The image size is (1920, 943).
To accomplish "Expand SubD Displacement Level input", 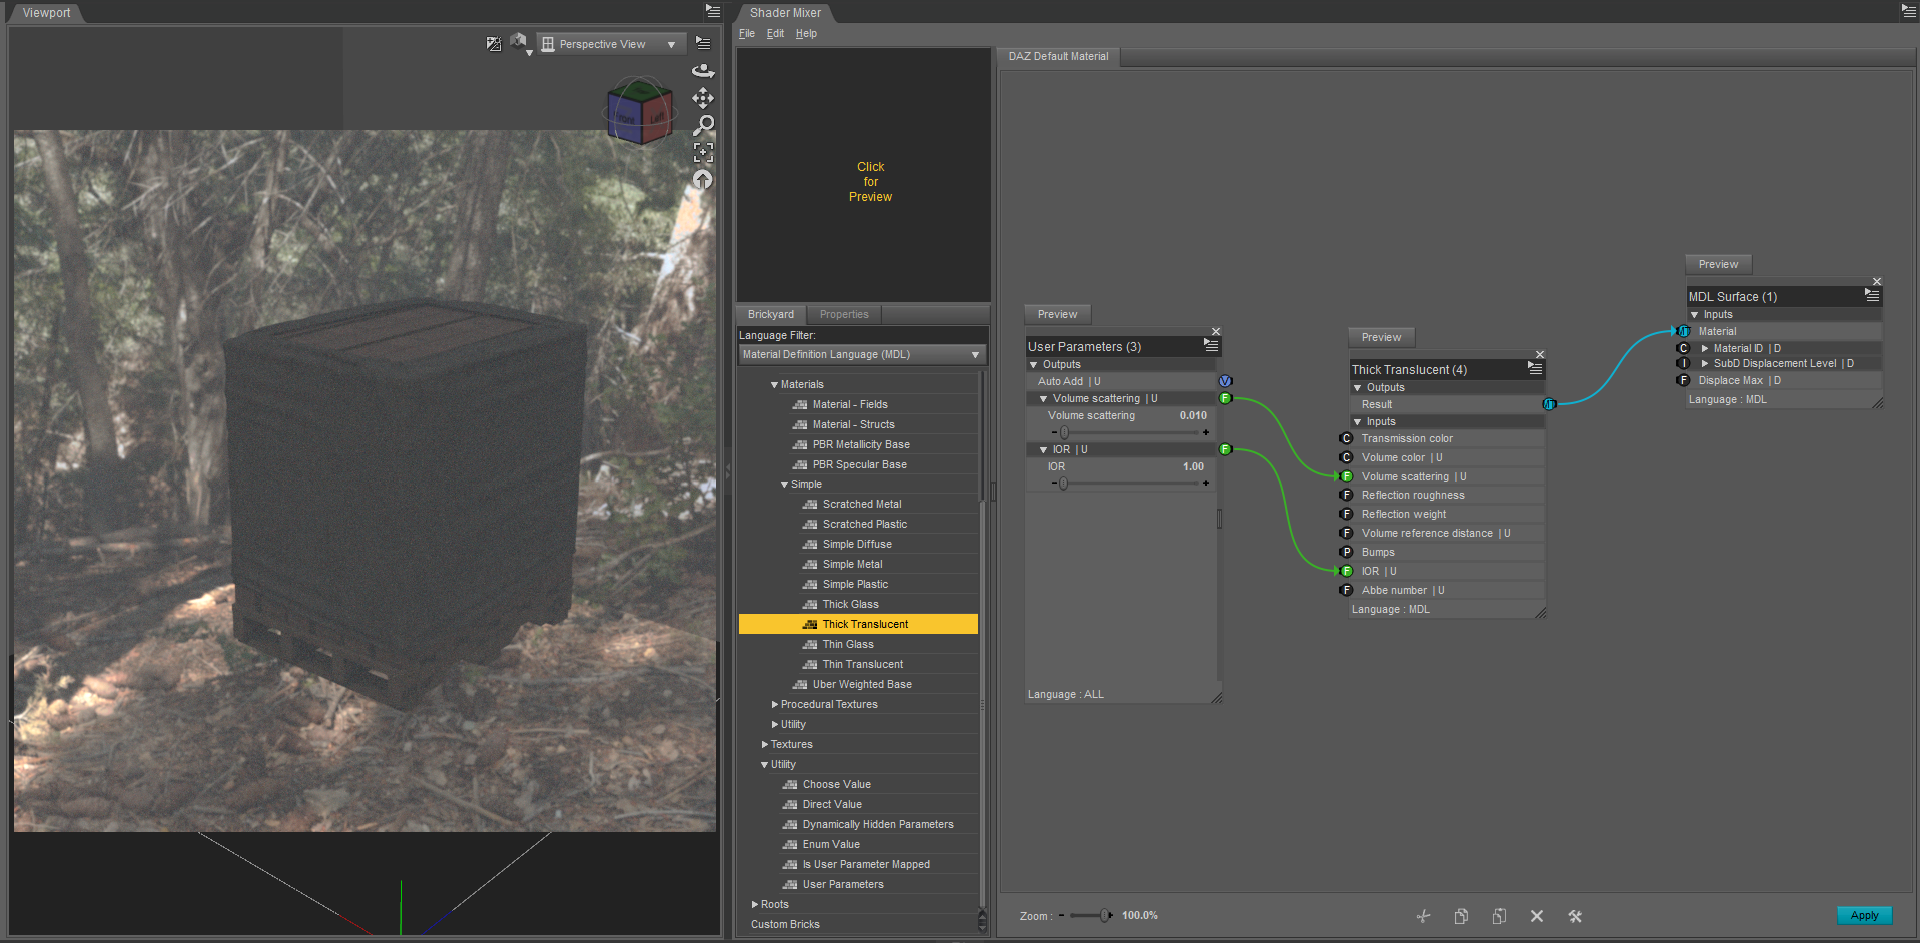I will click(x=1705, y=364).
